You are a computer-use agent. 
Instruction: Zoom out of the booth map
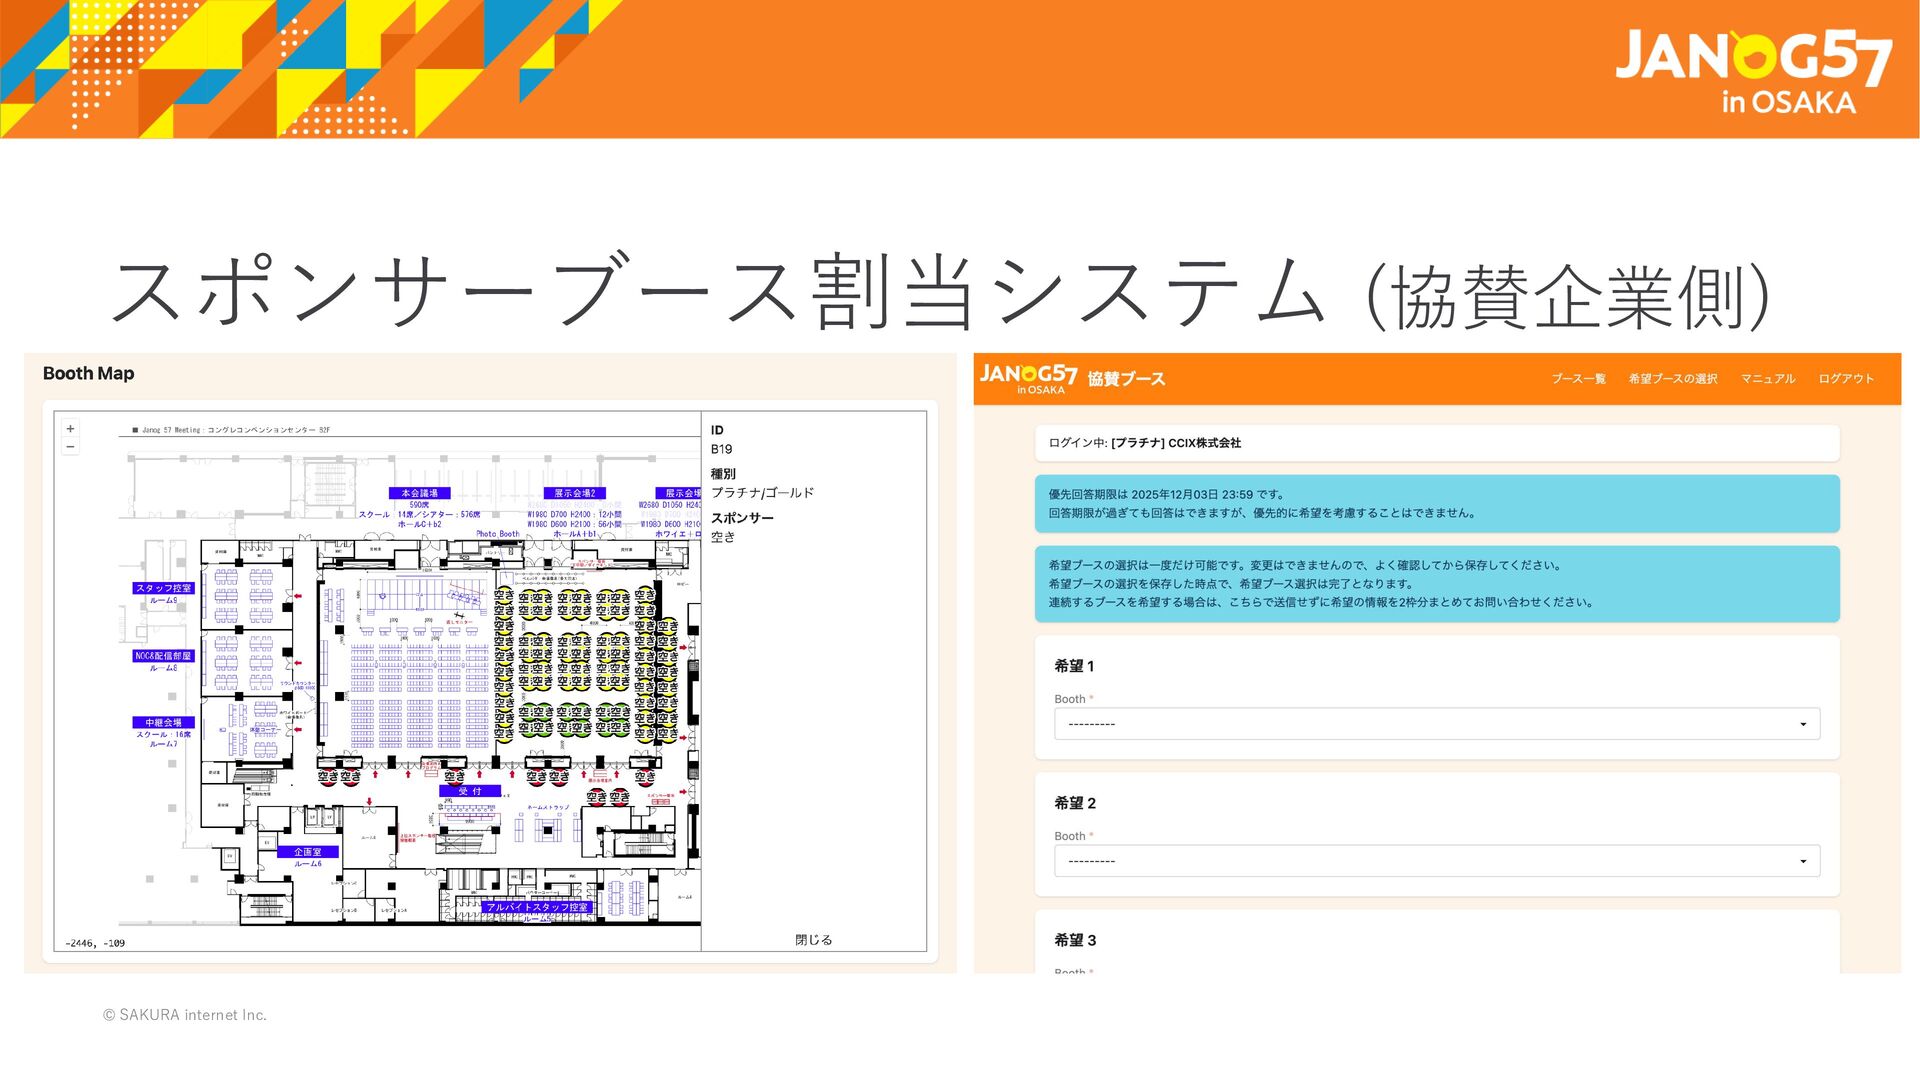click(70, 447)
